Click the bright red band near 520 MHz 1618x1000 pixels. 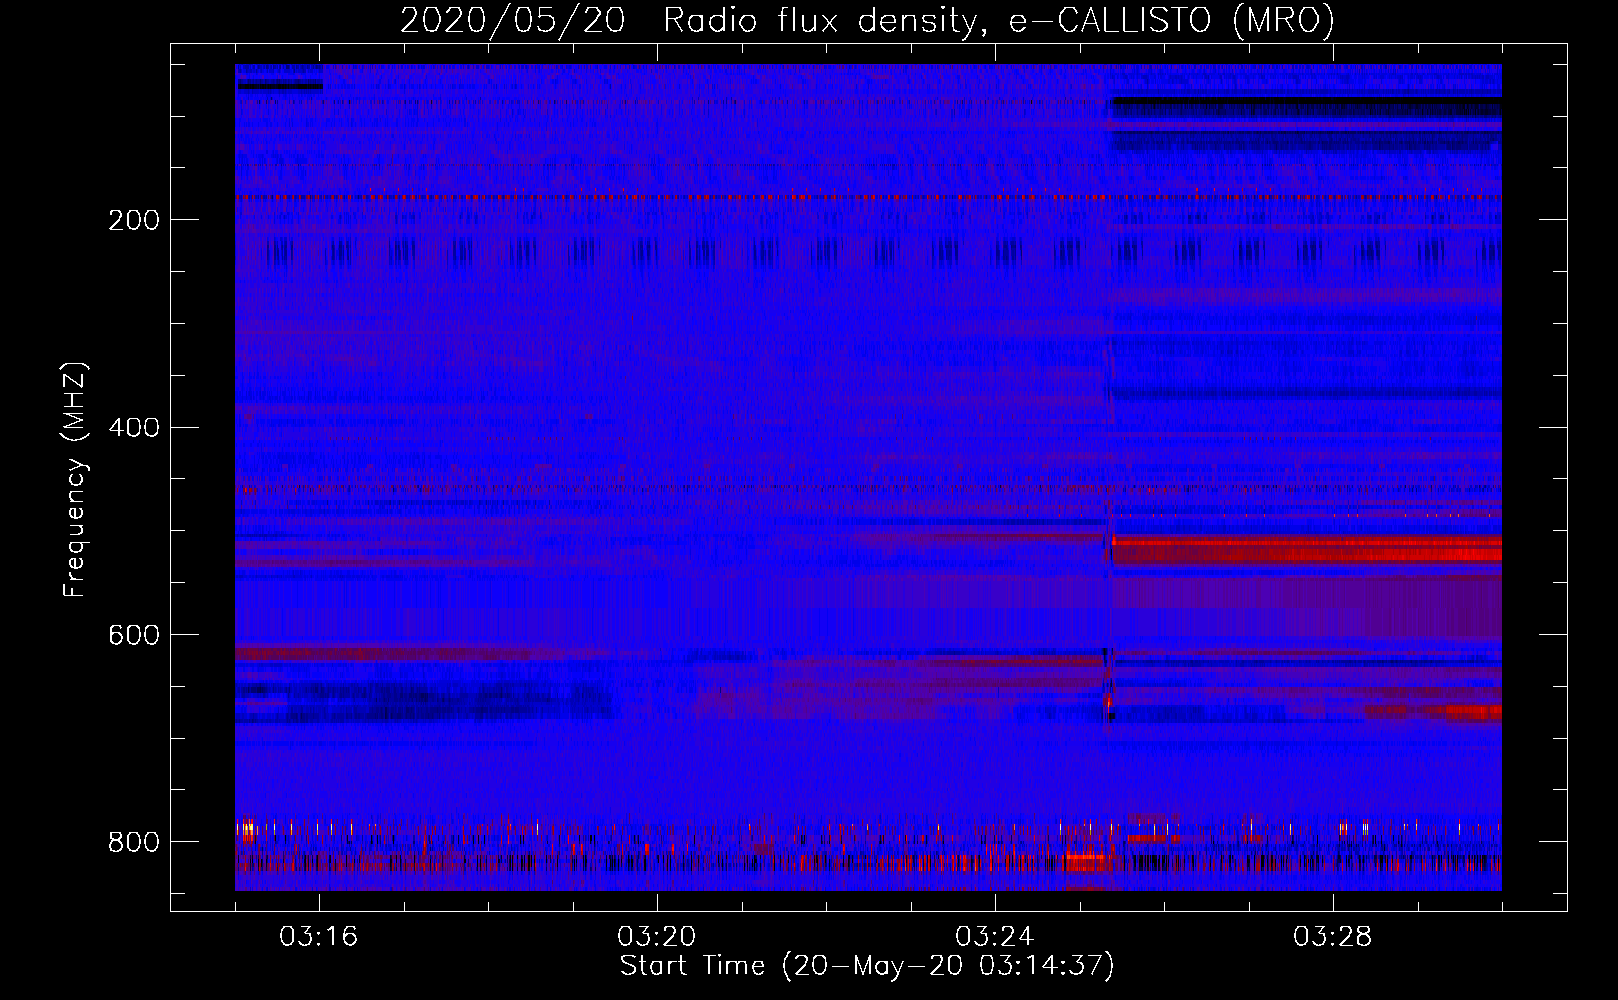click(1307, 550)
